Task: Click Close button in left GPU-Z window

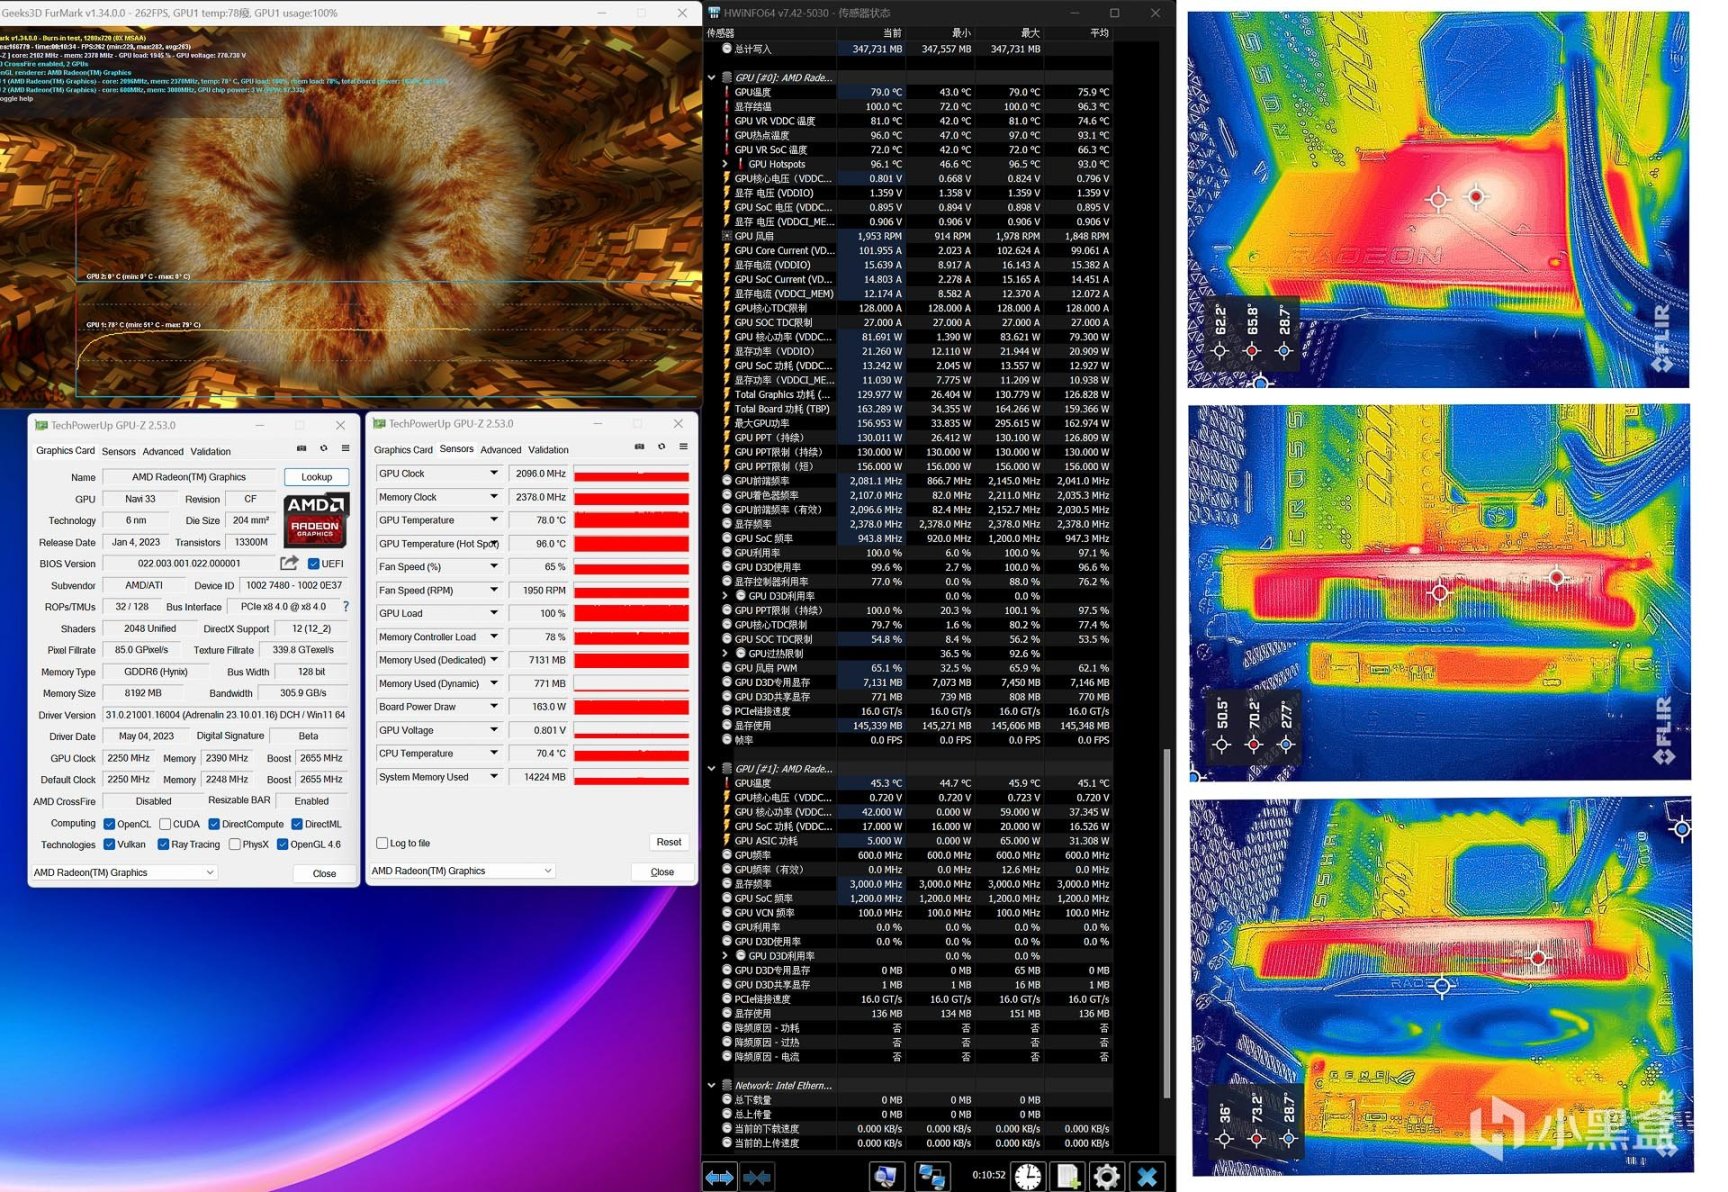Action: 324,873
